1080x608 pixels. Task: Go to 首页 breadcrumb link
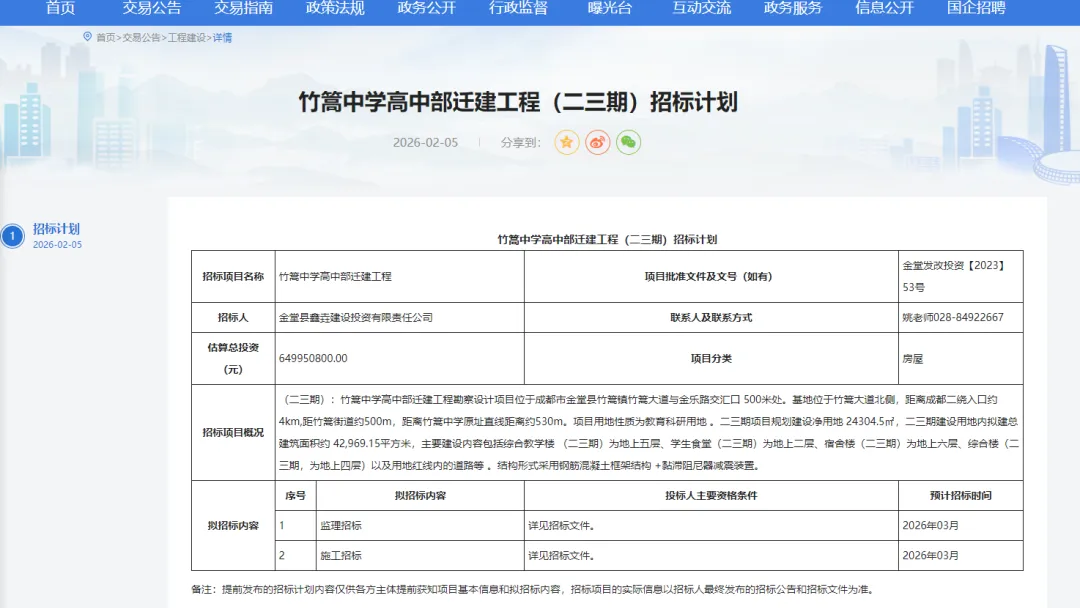[105, 38]
